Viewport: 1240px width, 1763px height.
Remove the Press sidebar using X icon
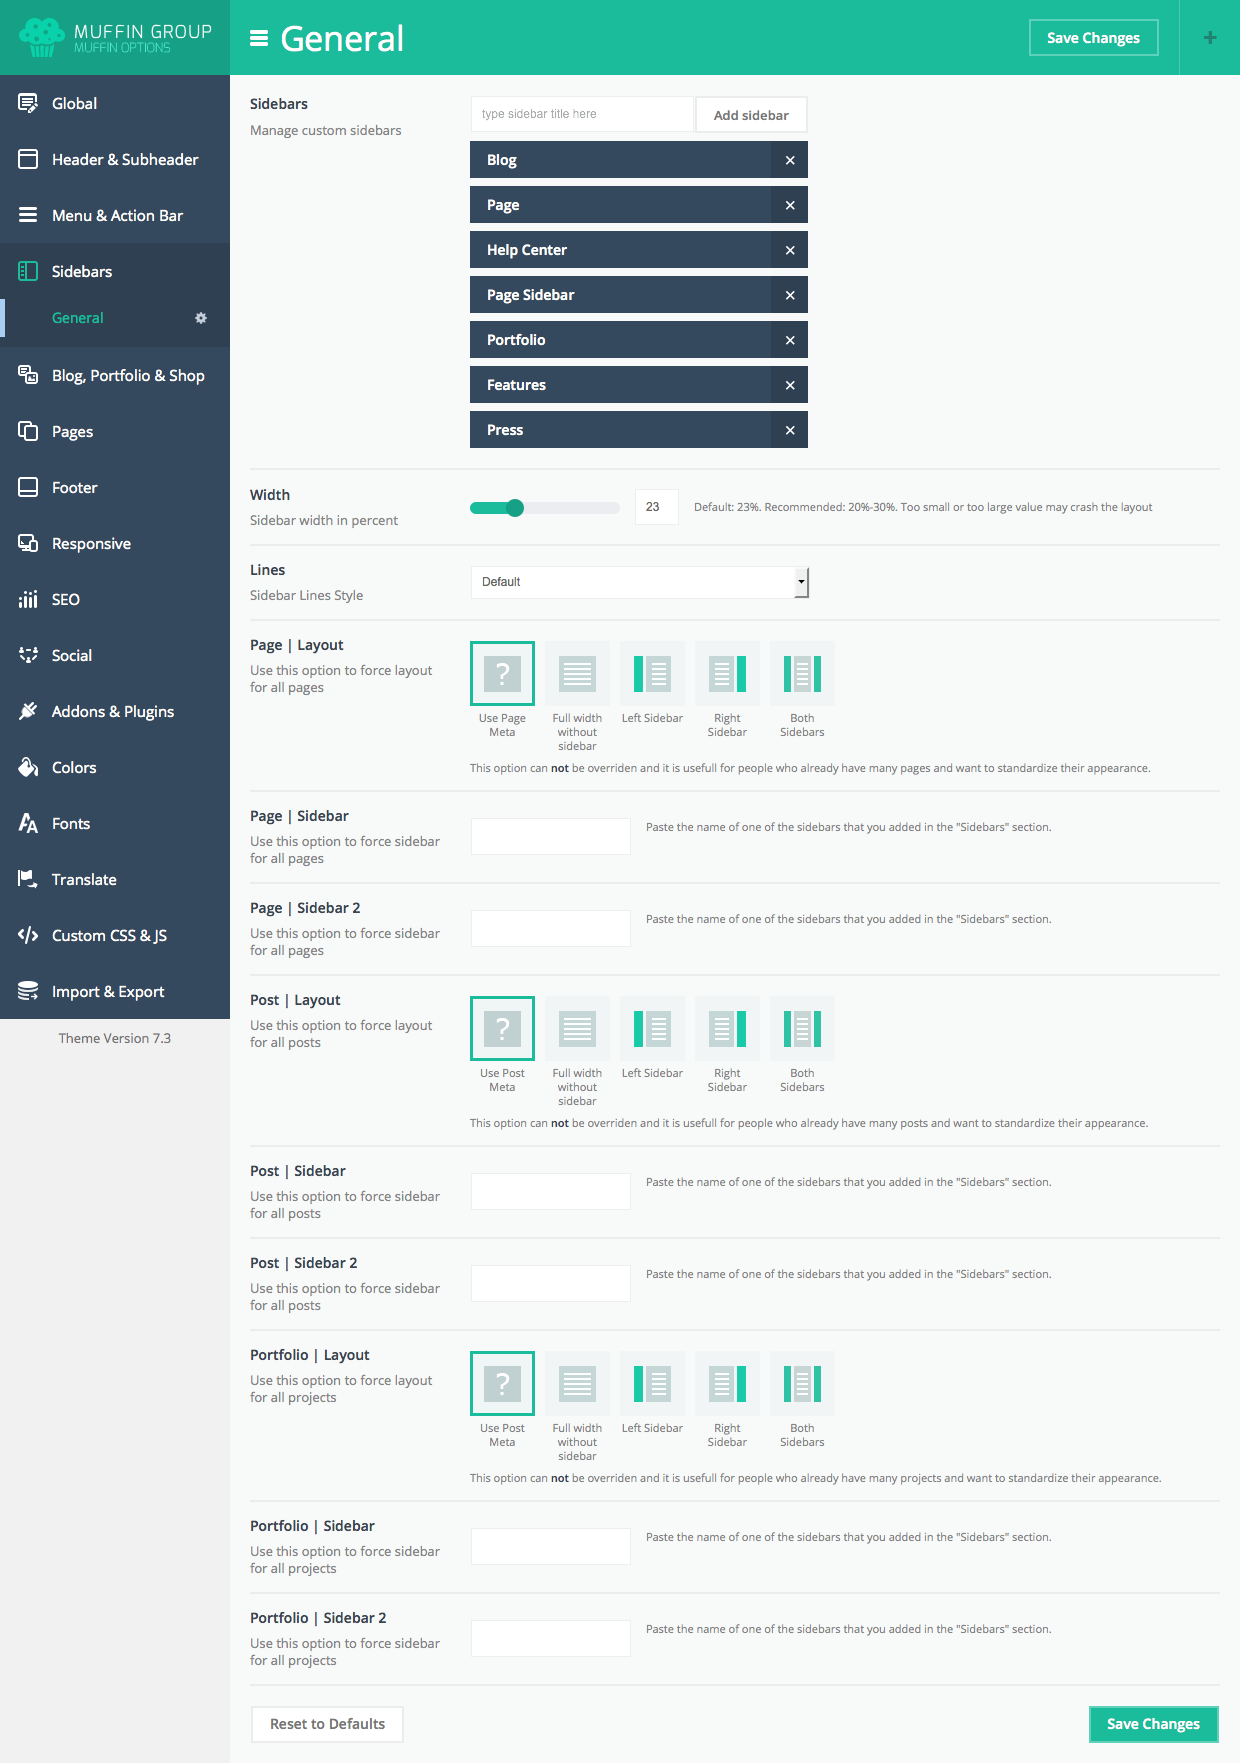(x=789, y=430)
